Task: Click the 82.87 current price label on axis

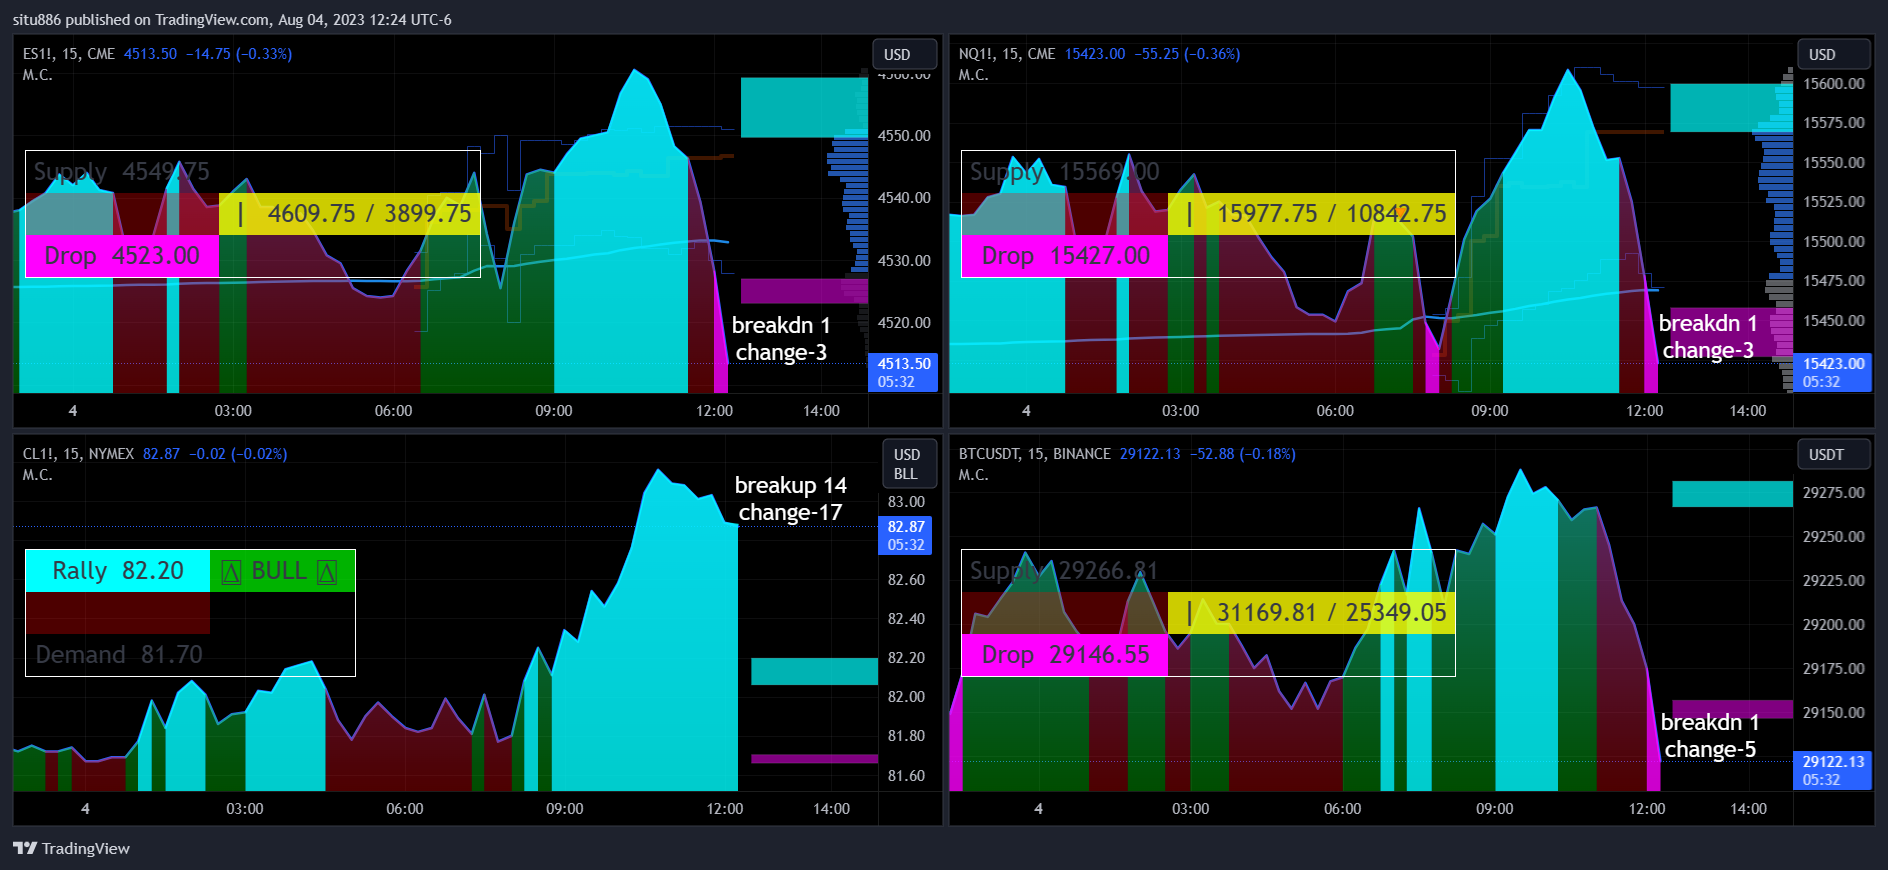Action: point(905,535)
